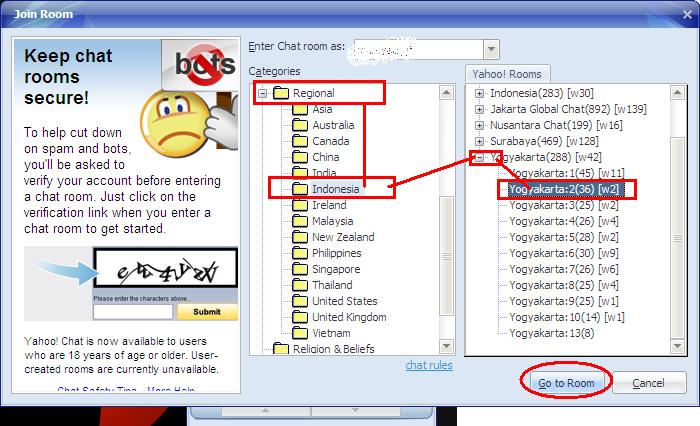Select Nusantara Chat(199) [w16] room
This screenshot has width=700, height=426.
tap(556, 125)
